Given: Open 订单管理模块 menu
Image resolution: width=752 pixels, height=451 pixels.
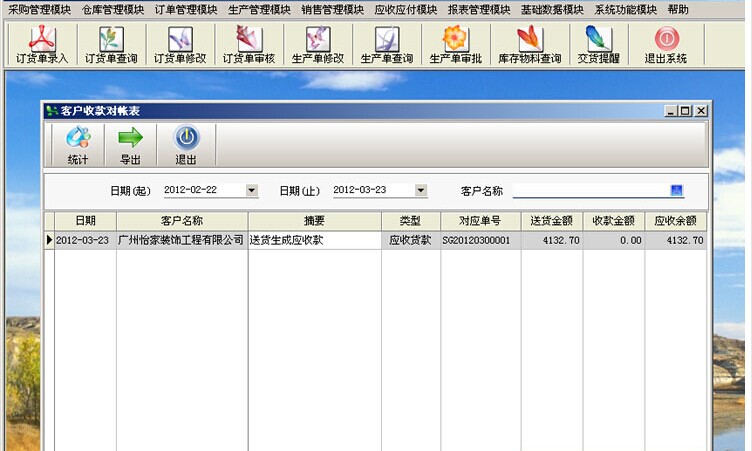Looking at the screenshot, I should [x=186, y=10].
